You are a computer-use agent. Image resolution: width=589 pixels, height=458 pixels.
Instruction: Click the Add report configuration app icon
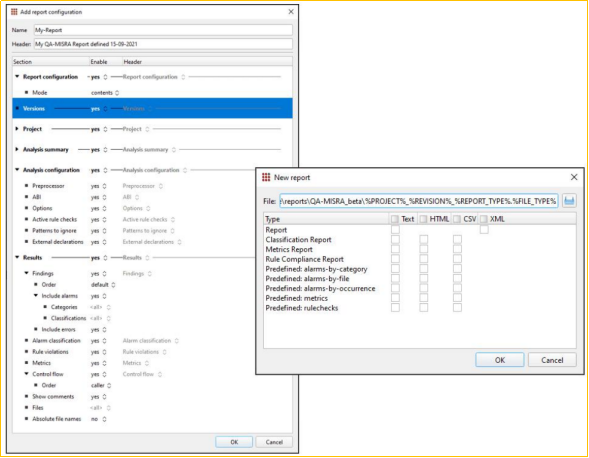click(14, 12)
